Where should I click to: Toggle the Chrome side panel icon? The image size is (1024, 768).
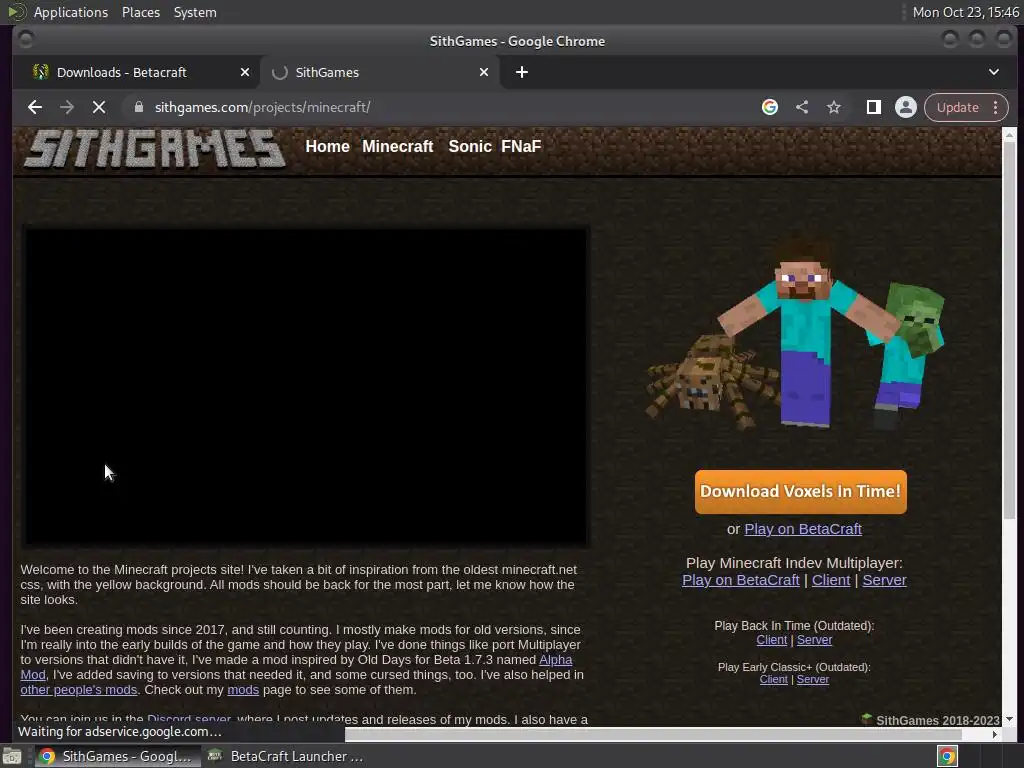point(874,107)
